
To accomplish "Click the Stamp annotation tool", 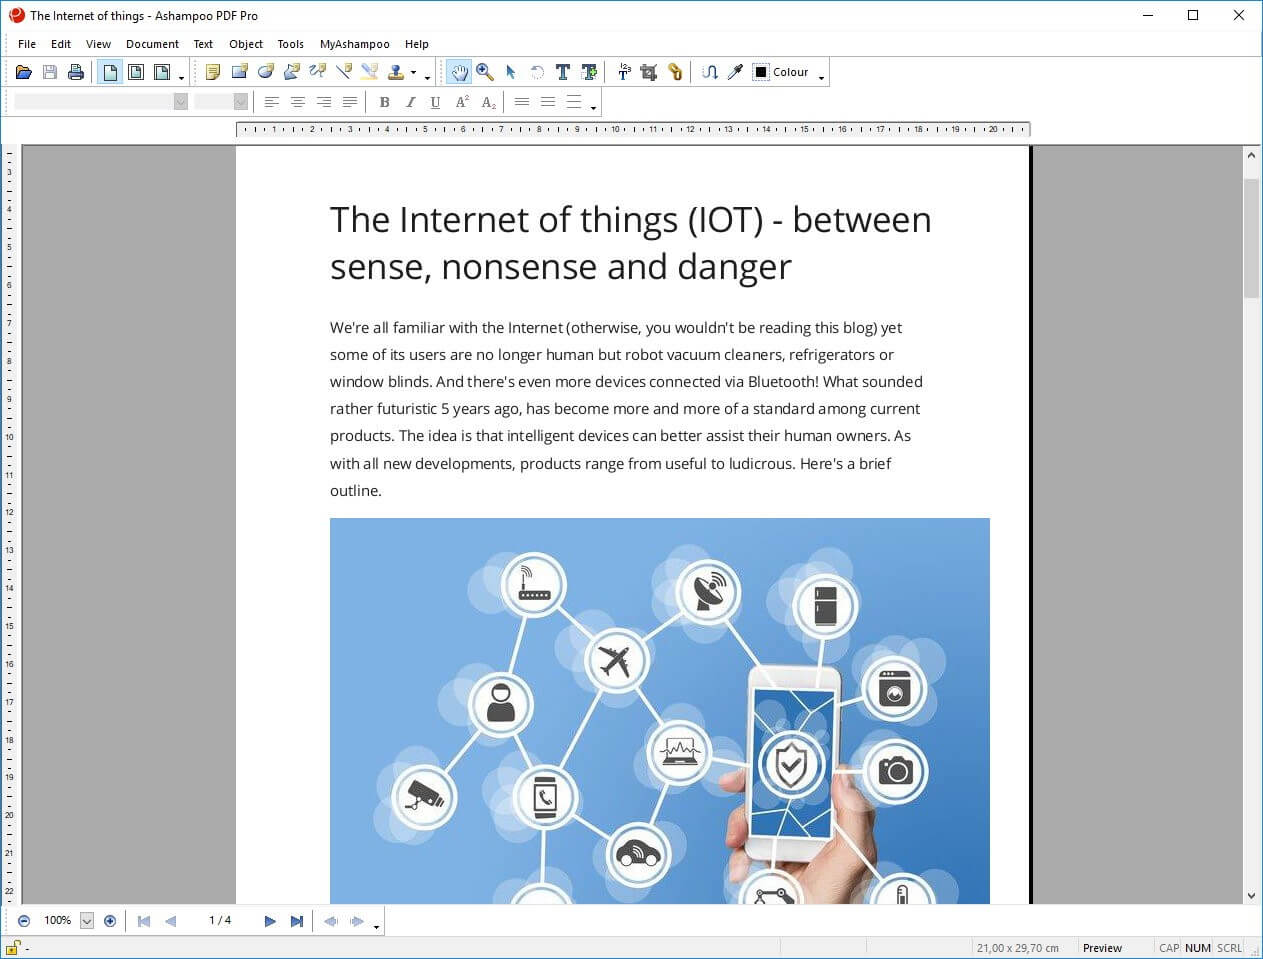I will (x=396, y=72).
